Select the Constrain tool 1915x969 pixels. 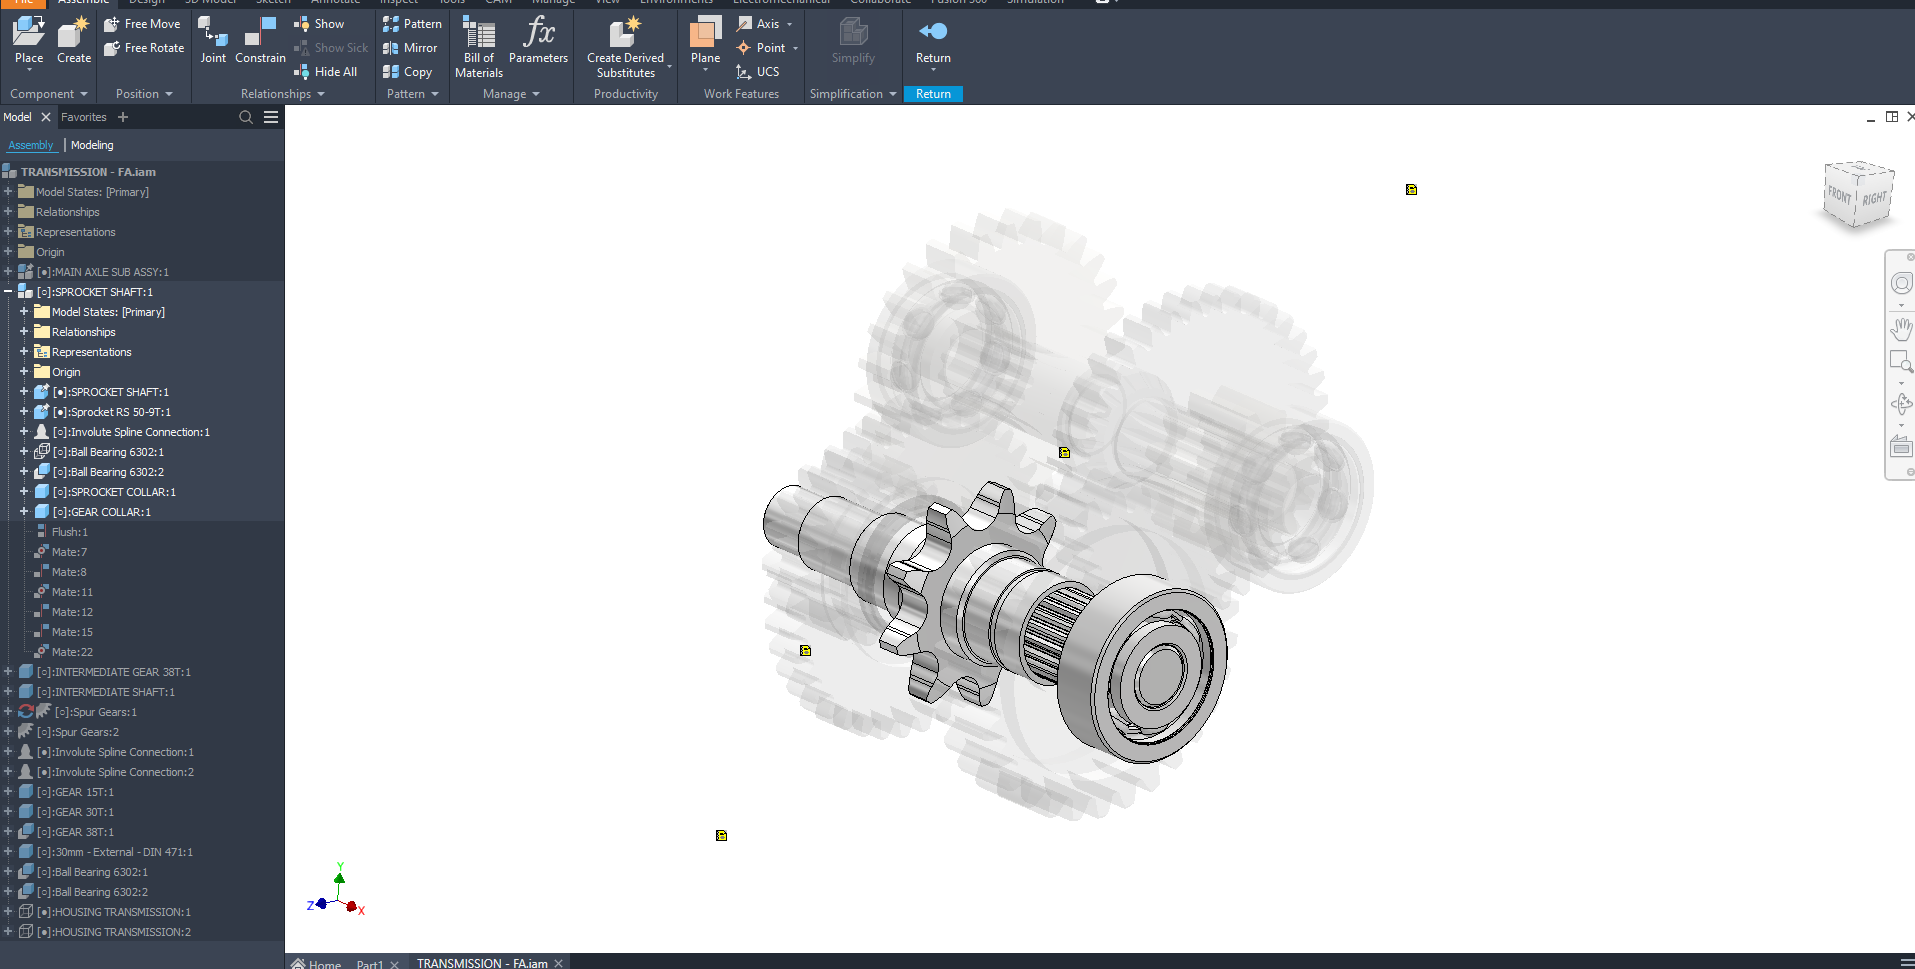(x=260, y=40)
